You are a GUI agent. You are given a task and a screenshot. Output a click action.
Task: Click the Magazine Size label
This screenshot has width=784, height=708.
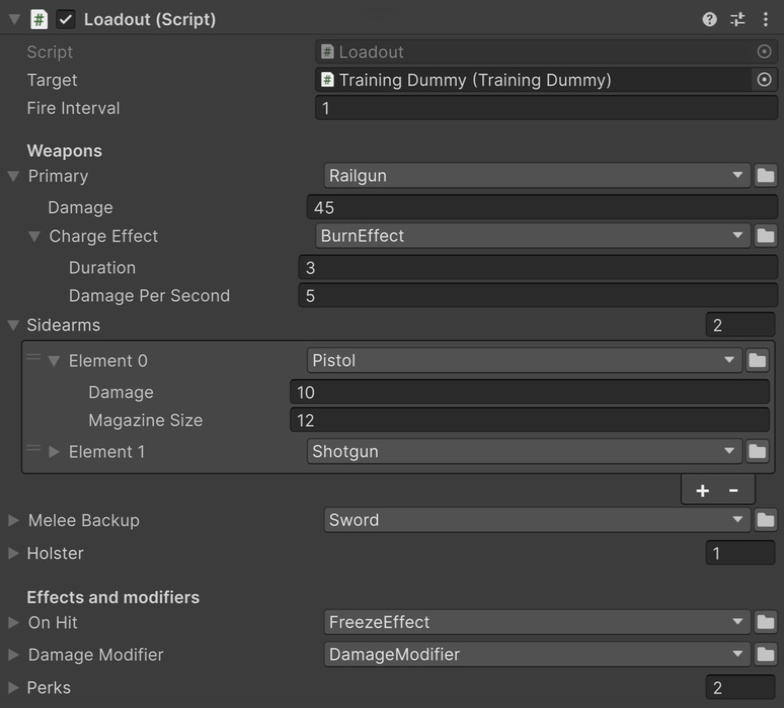[x=146, y=420]
